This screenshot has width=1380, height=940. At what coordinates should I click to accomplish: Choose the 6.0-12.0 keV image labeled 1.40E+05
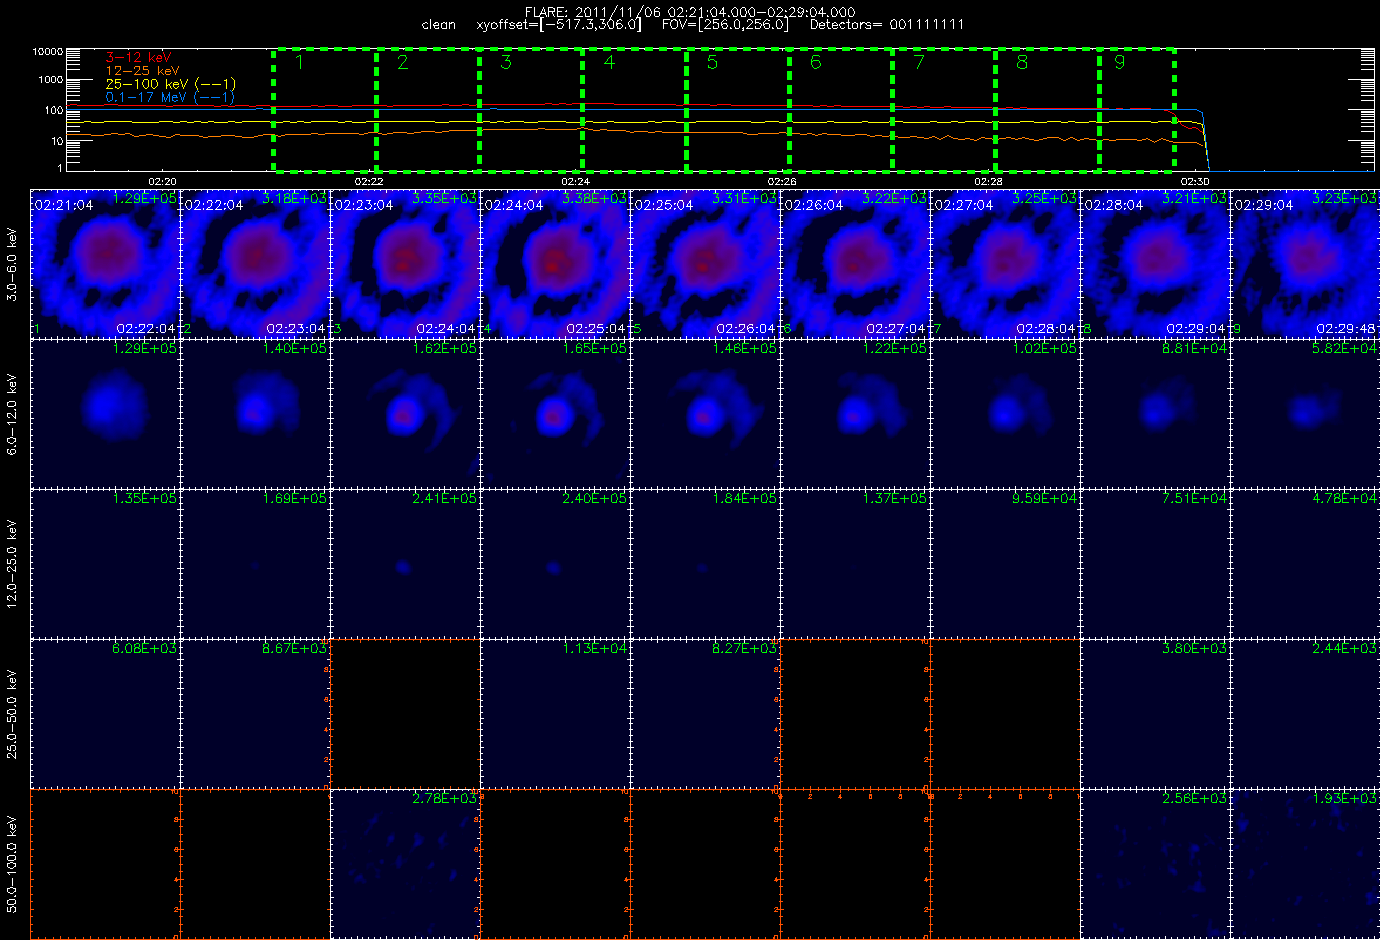point(255,413)
